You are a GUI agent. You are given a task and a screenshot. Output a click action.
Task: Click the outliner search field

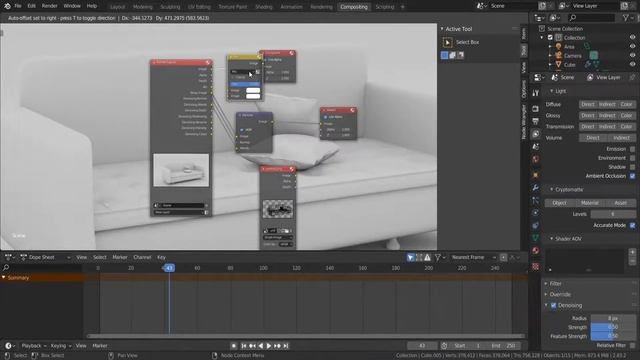coord(591,18)
